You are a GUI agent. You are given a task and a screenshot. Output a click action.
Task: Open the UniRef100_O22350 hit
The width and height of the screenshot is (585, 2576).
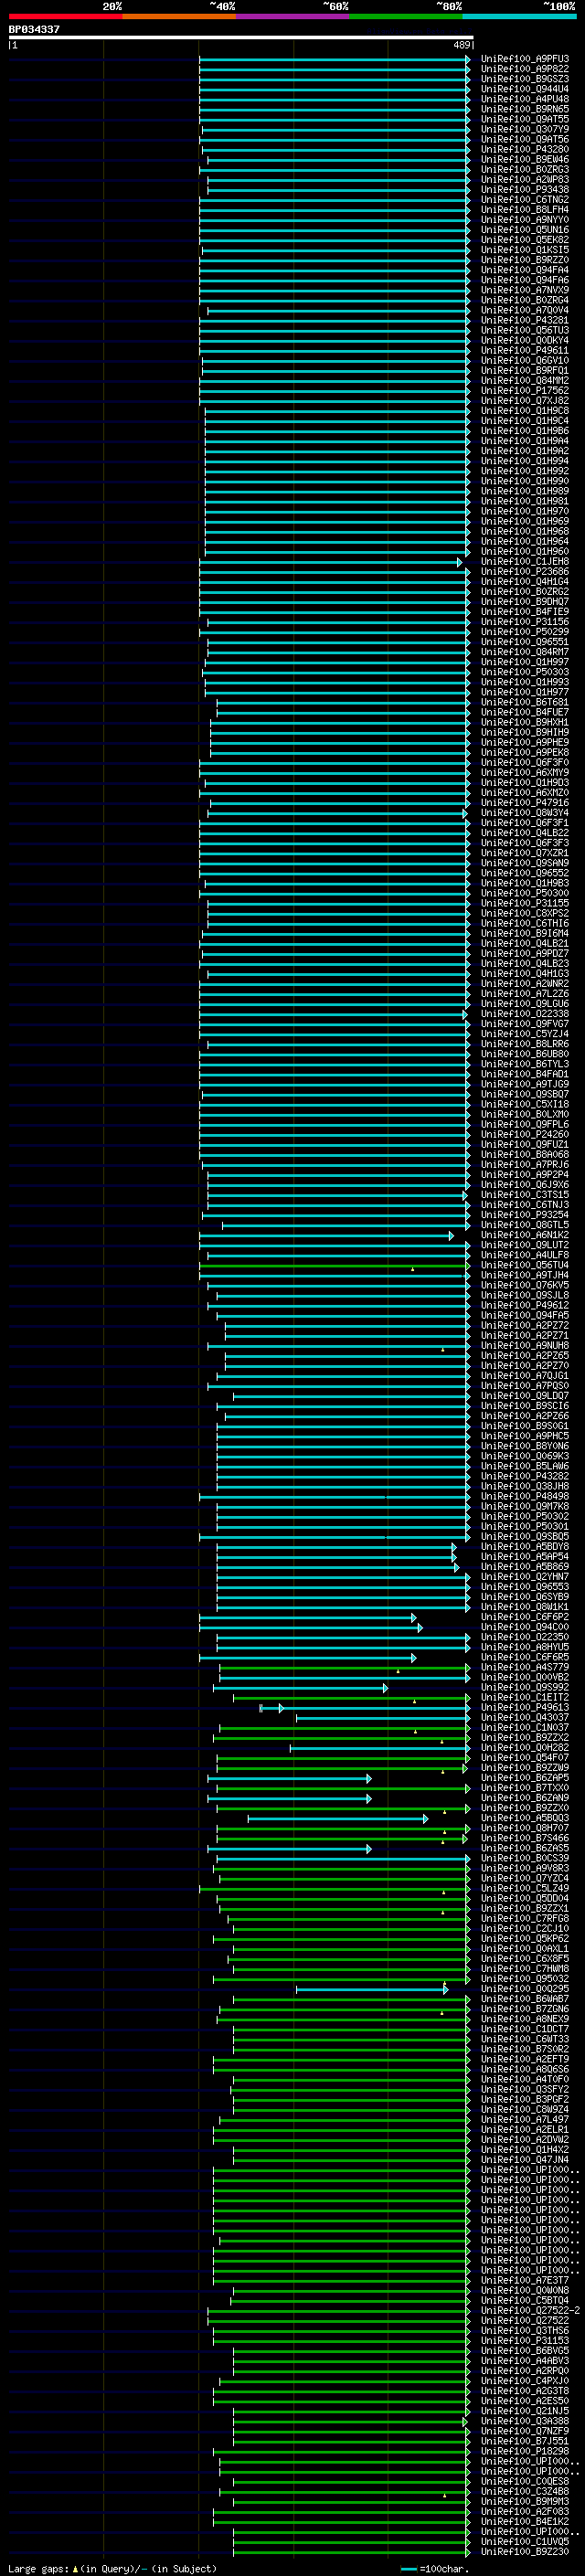coord(525,1637)
